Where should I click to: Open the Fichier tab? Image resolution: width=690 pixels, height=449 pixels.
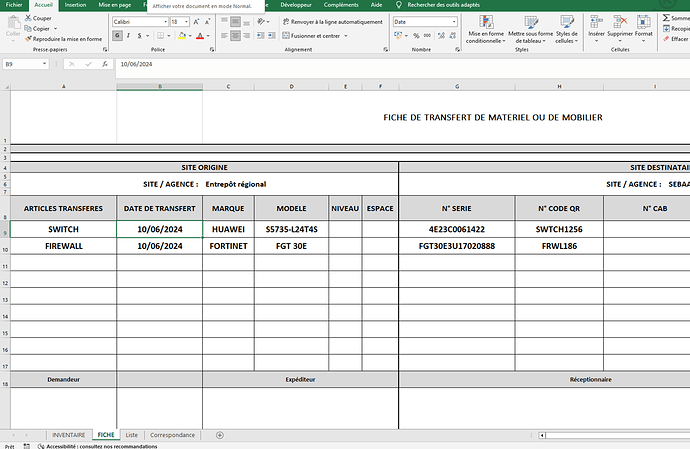click(14, 5)
